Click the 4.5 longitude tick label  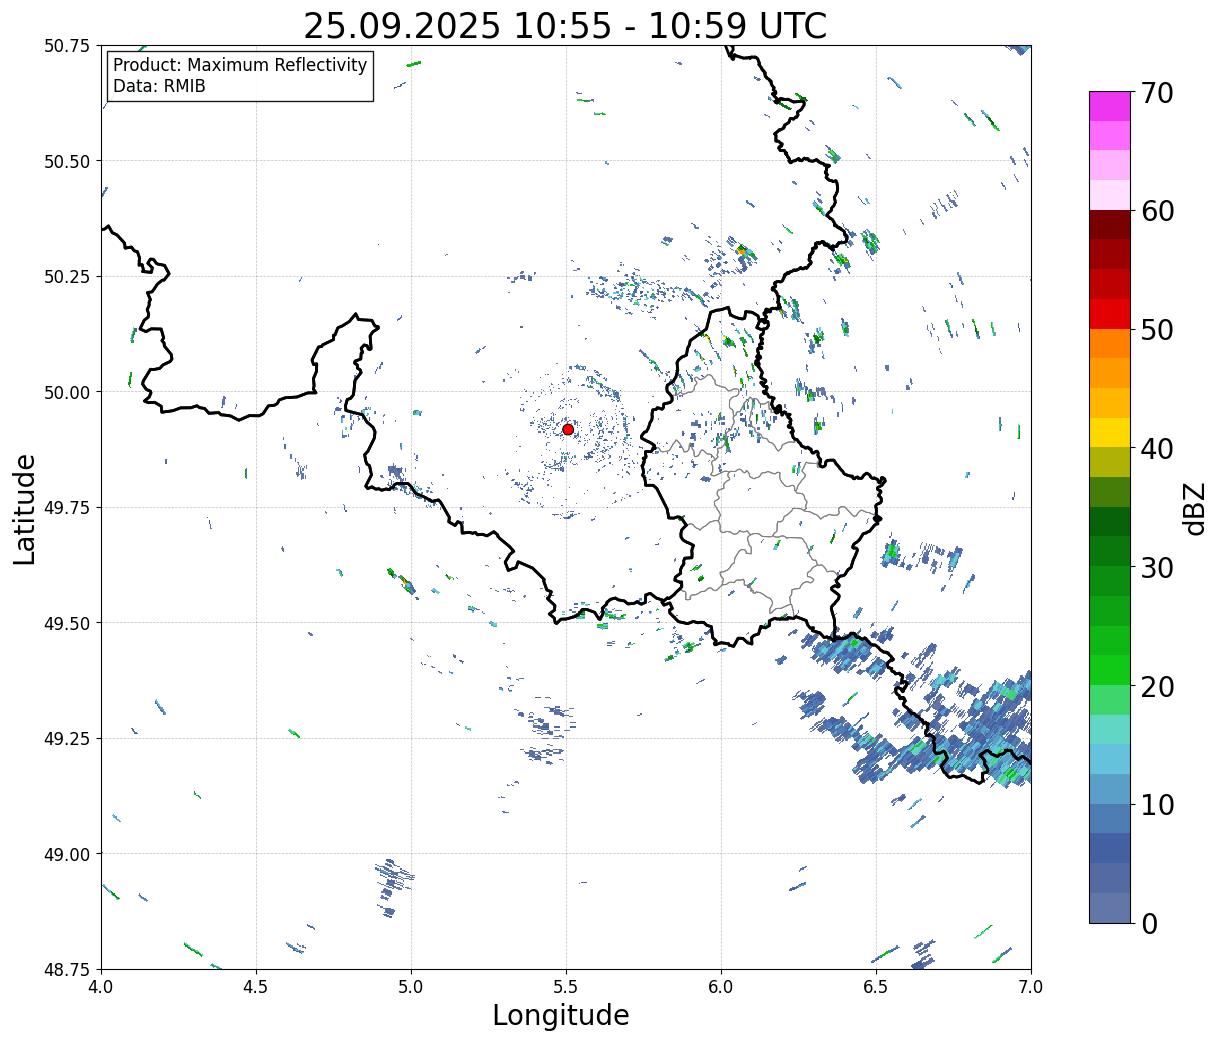[x=256, y=987]
